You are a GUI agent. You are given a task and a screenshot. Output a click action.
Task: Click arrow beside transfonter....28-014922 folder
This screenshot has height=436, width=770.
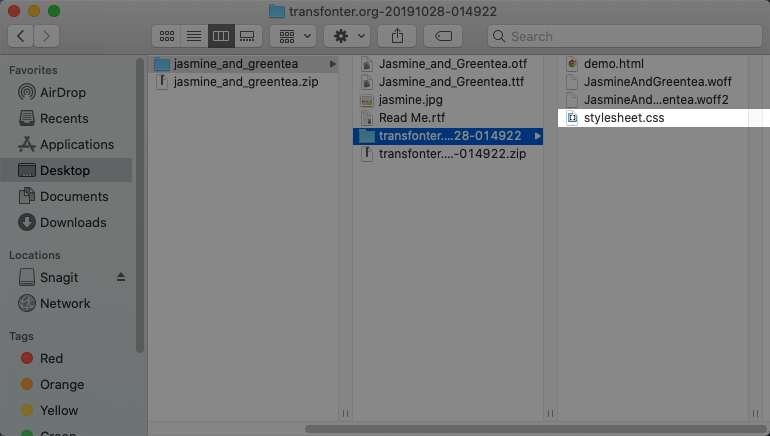[x=538, y=136]
